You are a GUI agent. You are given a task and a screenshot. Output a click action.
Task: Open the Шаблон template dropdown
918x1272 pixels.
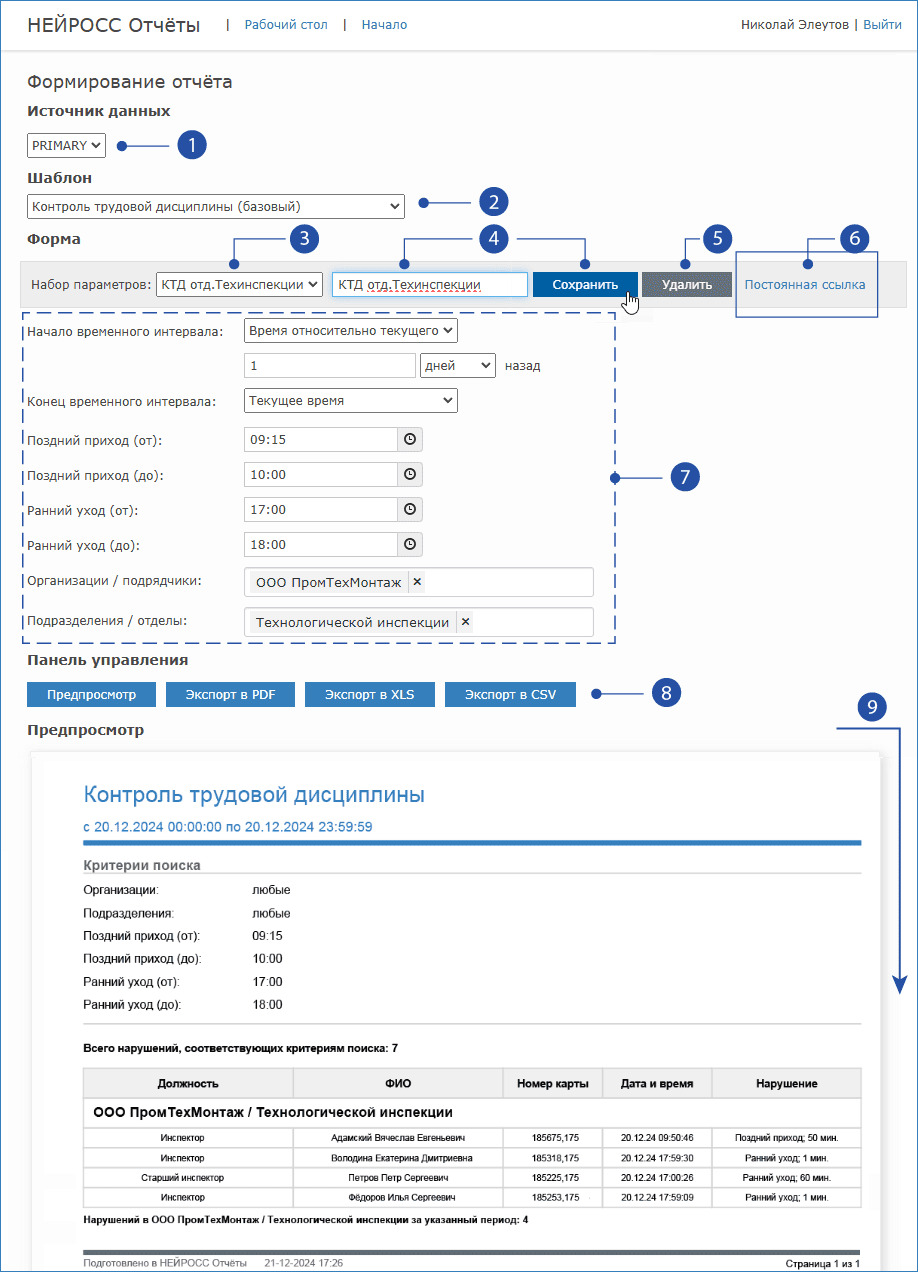point(215,207)
